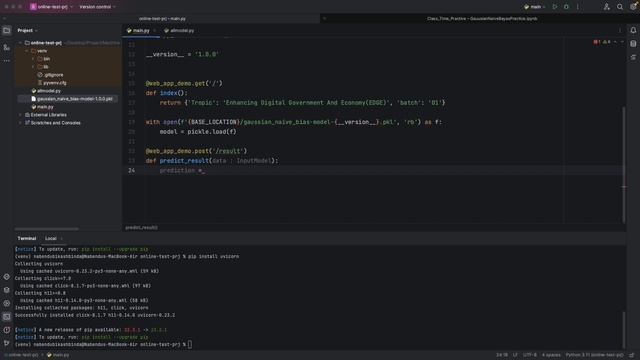Screen dimensions: 640x360
Task: Open IDE Settings gear icon top right
Action: tap(633, 7)
